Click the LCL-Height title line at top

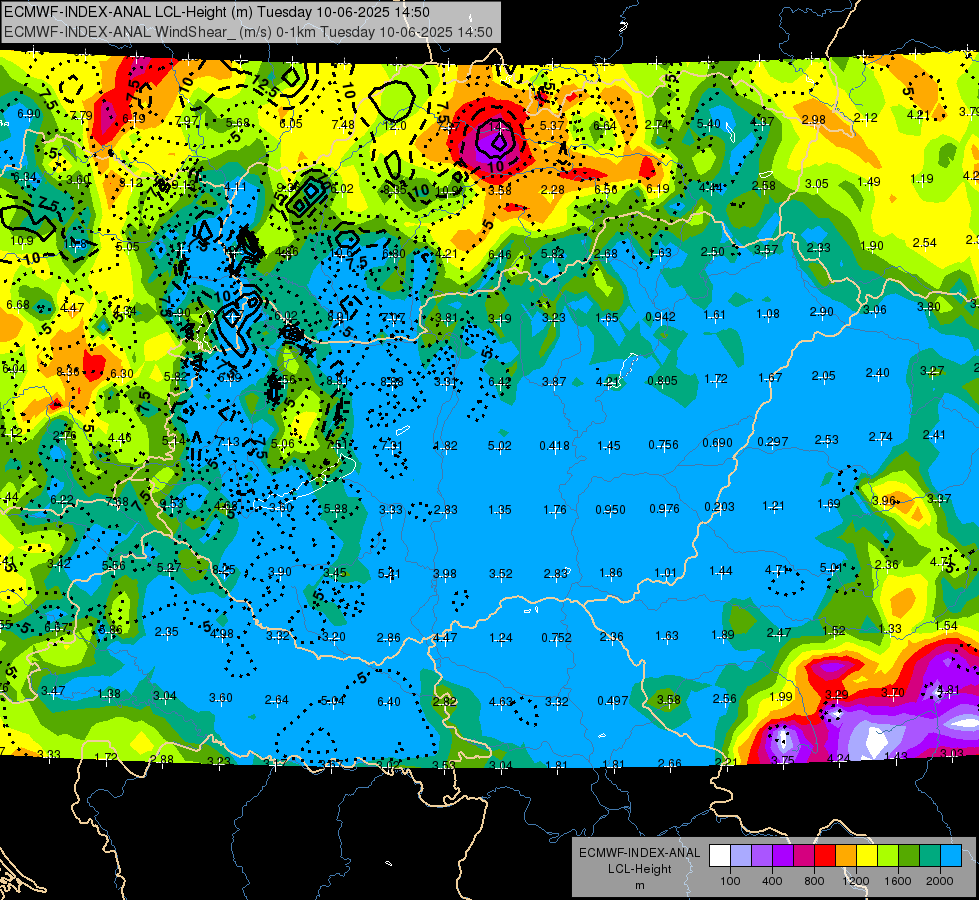(217, 12)
